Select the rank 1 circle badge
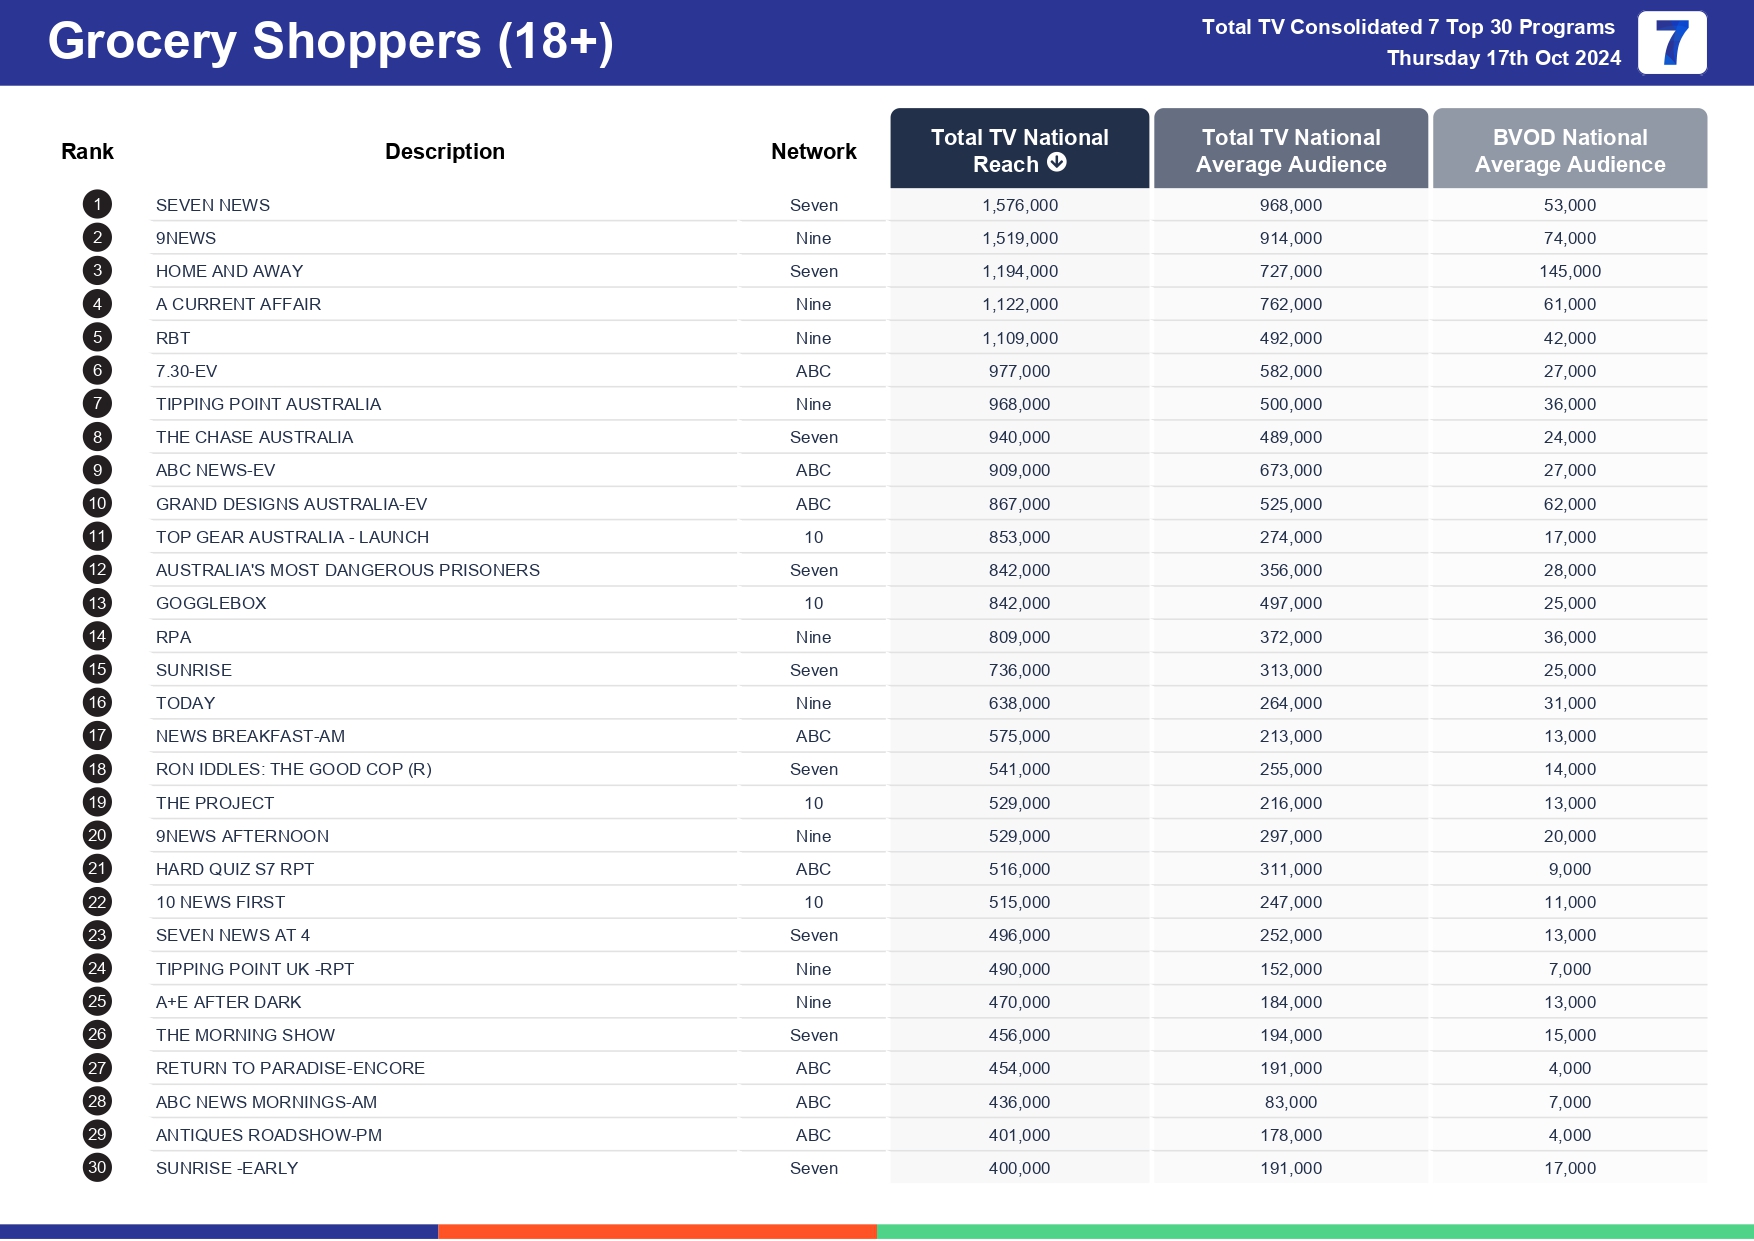The image size is (1754, 1241). (x=97, y=205)
